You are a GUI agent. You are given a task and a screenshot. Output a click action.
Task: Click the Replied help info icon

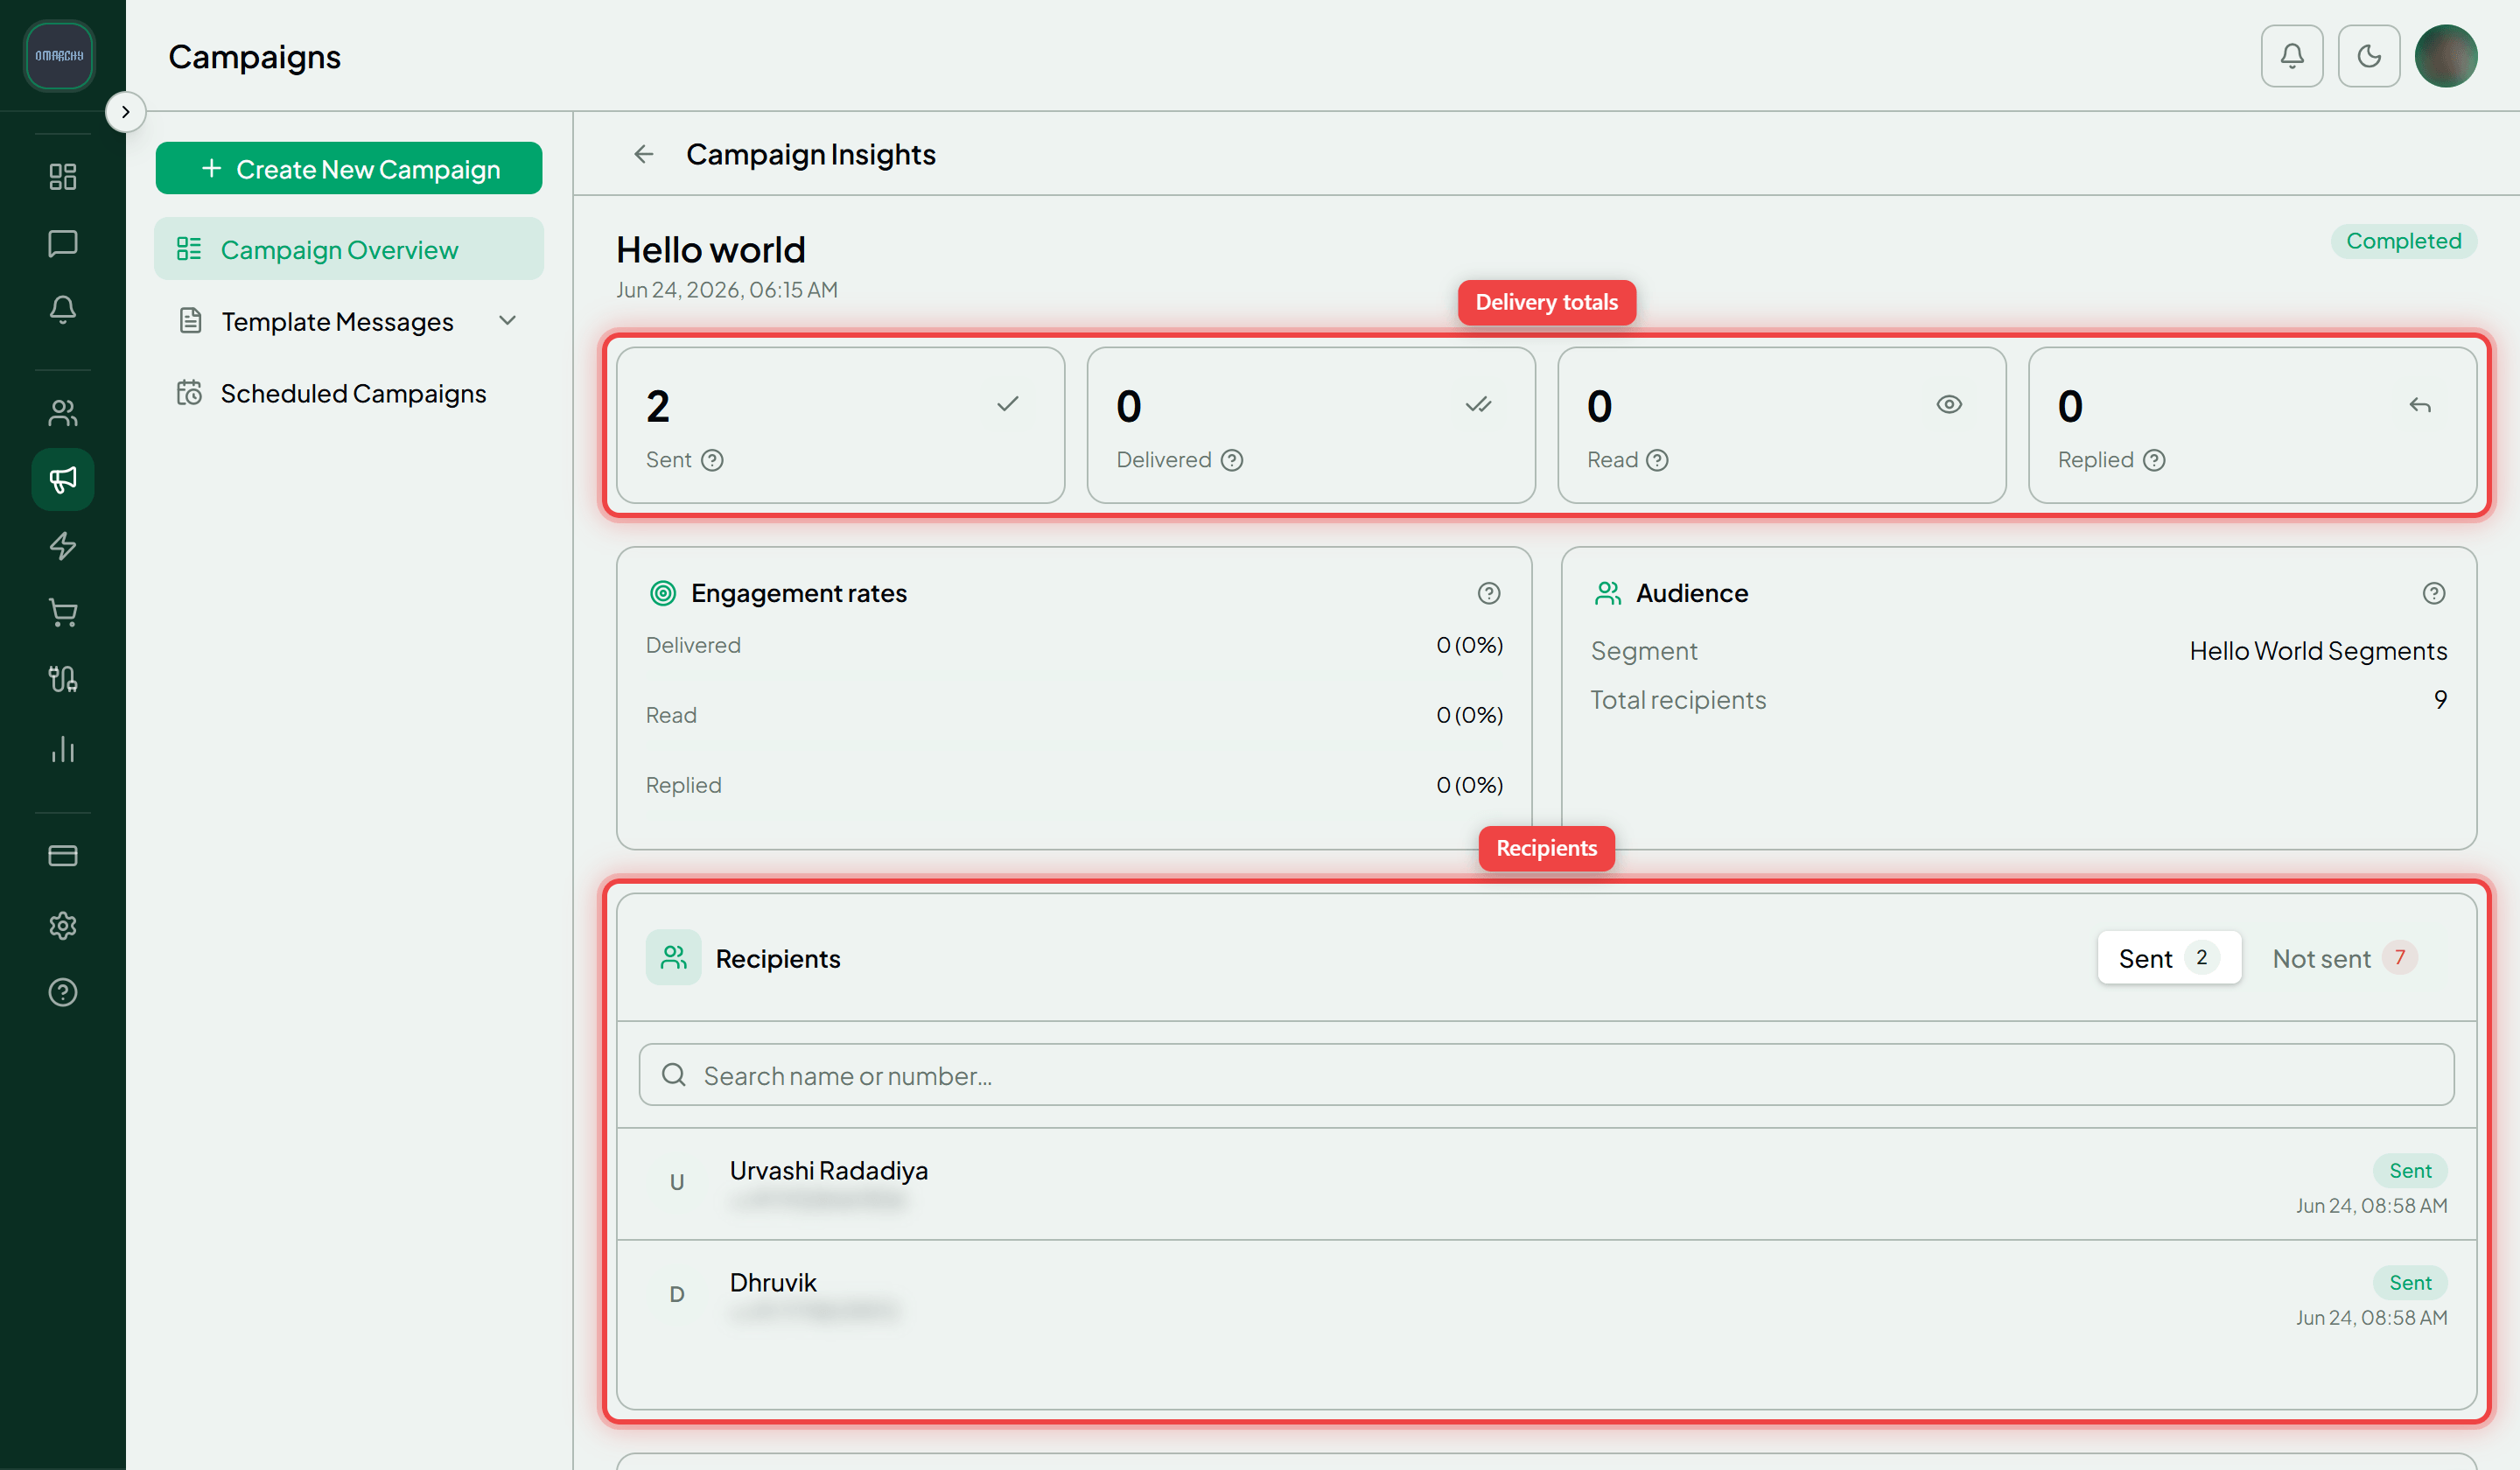coord(2154,460)
